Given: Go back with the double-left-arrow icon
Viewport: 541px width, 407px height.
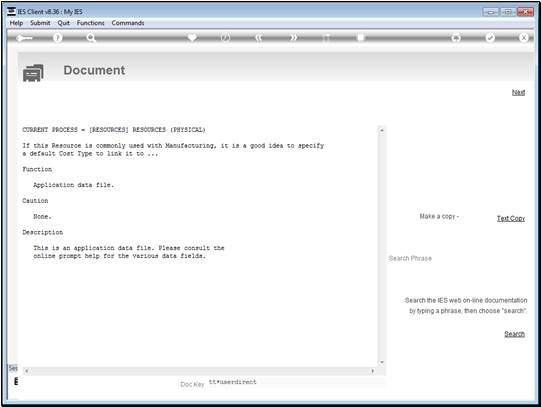Looking at the screenshot, I should pos(259,38).
